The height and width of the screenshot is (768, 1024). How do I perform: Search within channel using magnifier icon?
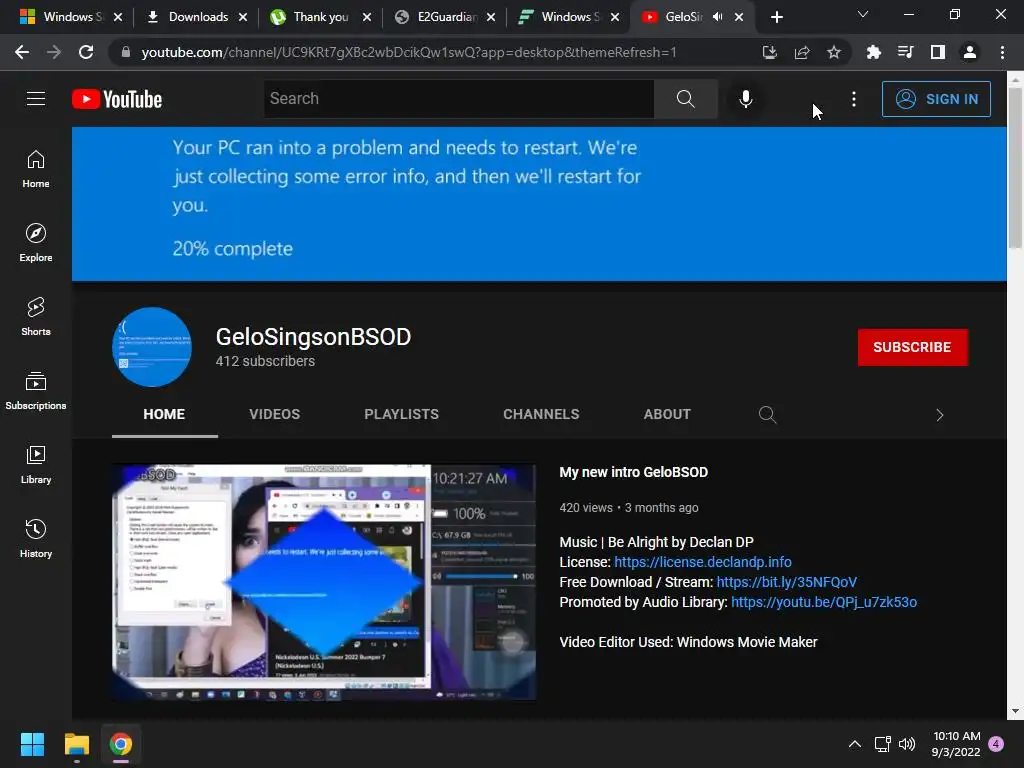coord(767,415)
